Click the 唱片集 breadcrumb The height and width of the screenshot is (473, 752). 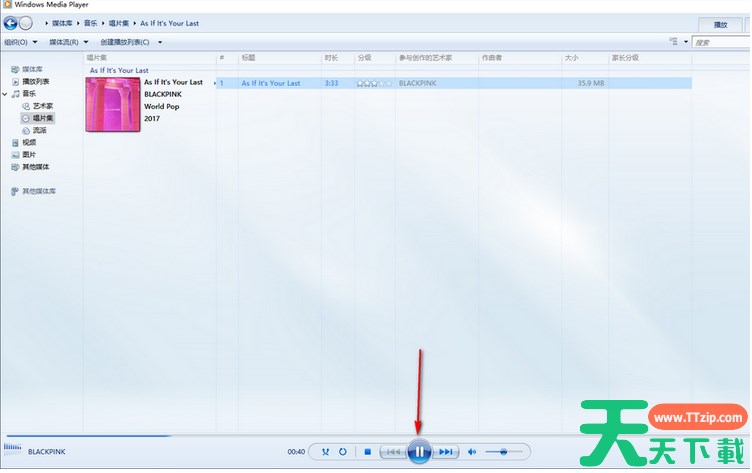coord(118,23)
